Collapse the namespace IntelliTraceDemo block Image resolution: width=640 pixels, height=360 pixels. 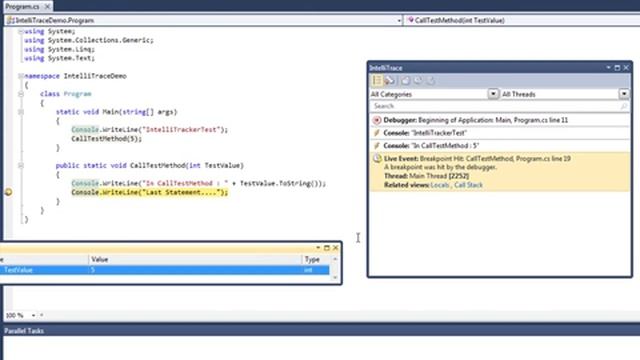(20, 76)
